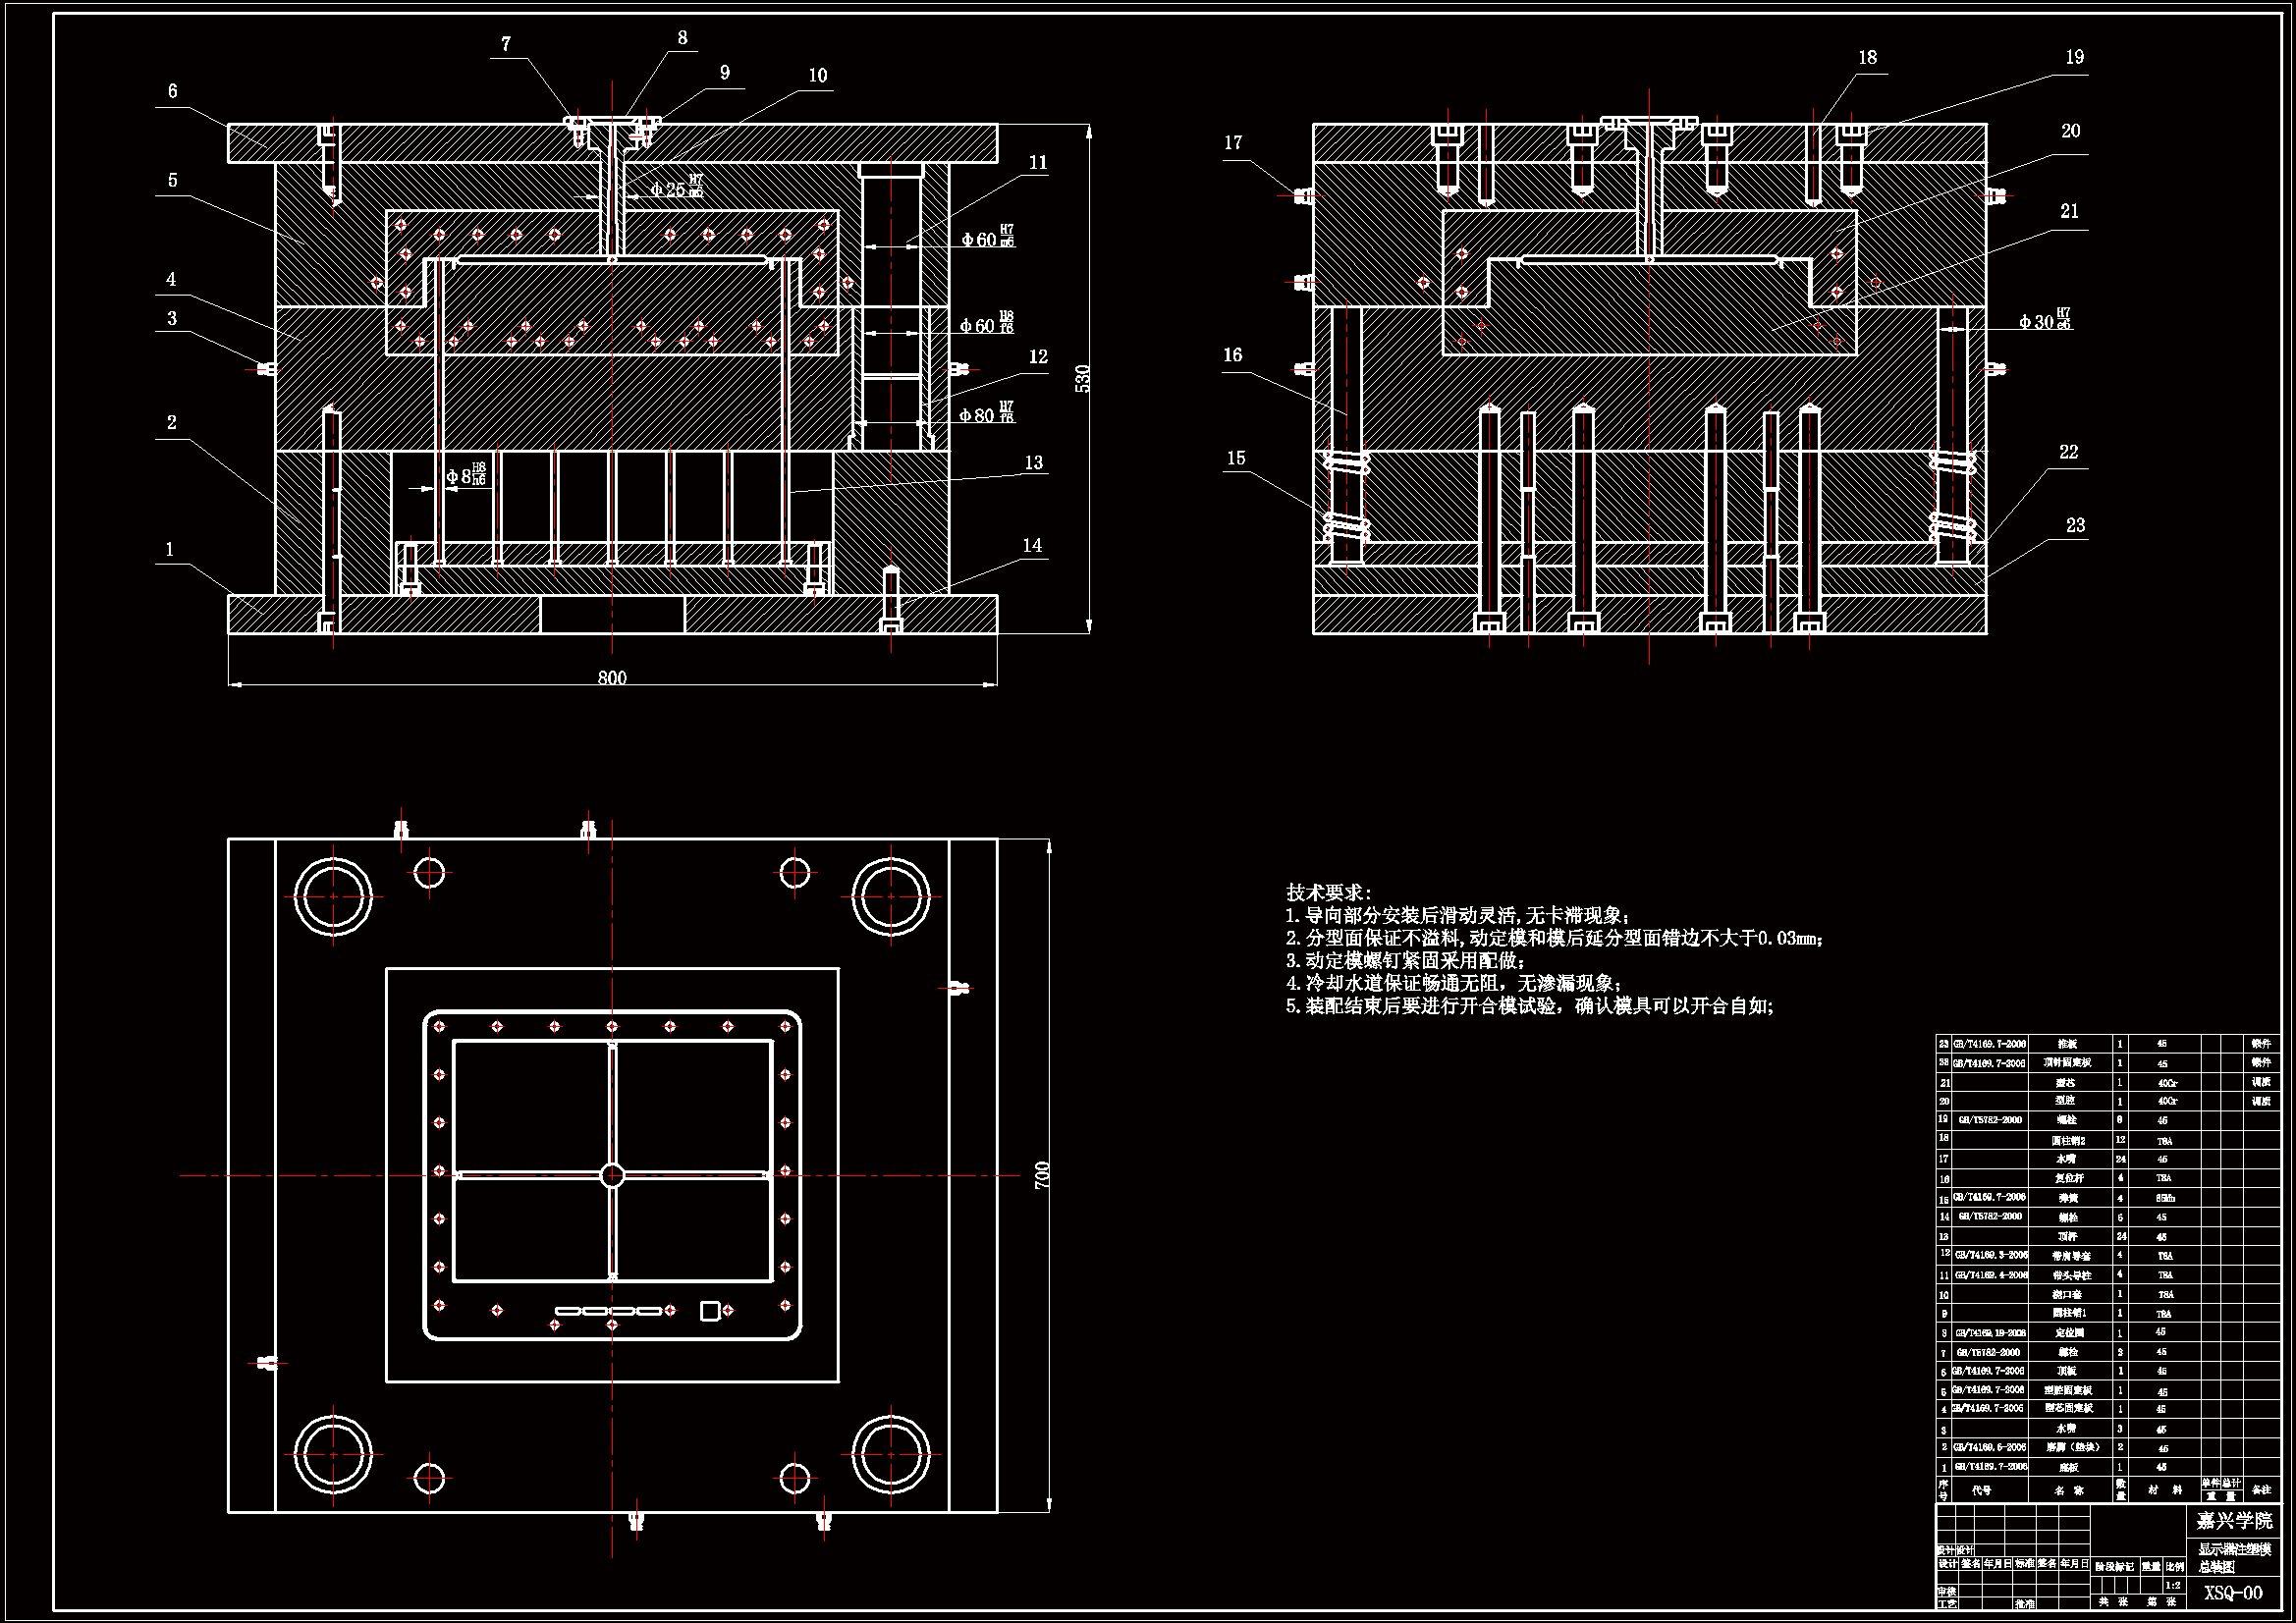The image size is (2296, 1623).
Task: Click the Φ8 ejector pin dimension
Action: pos(466,476)
